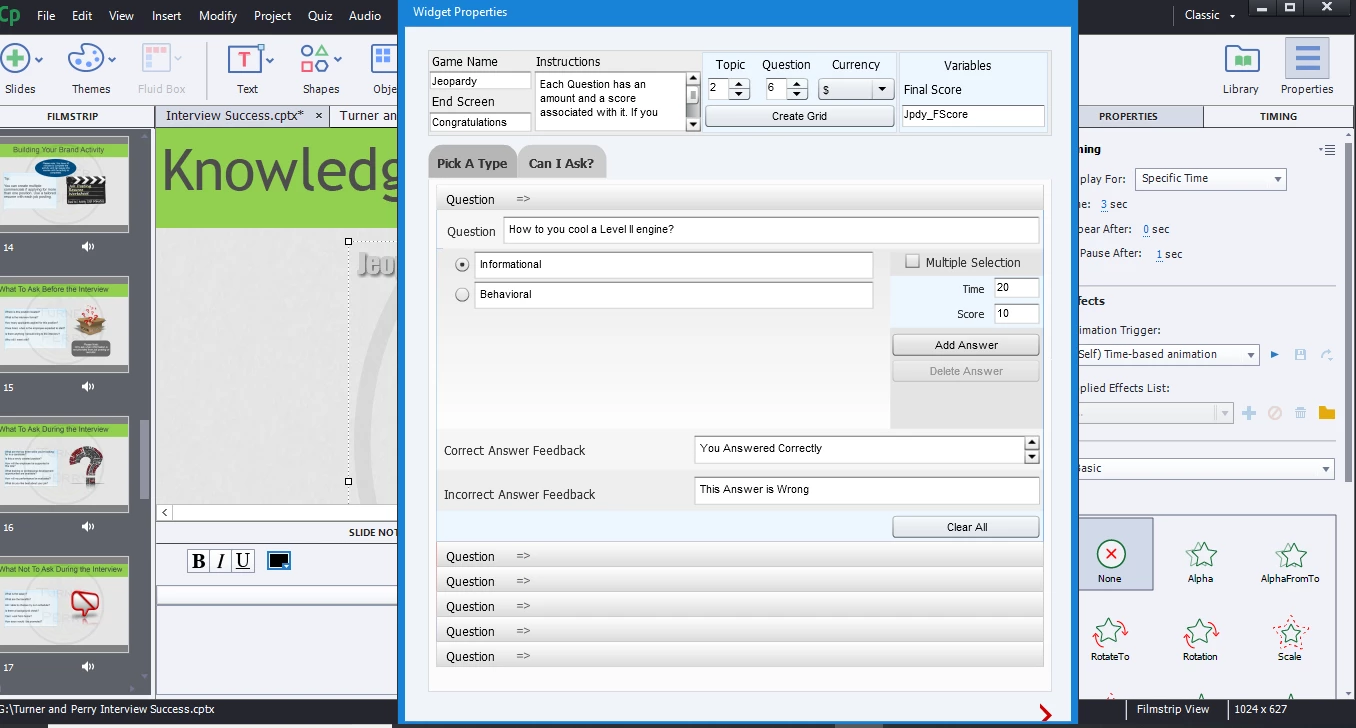The width and height of the screenshot is (1356, 728).
Task: Click the red next arrow in widget
Action: point(1045,713)
